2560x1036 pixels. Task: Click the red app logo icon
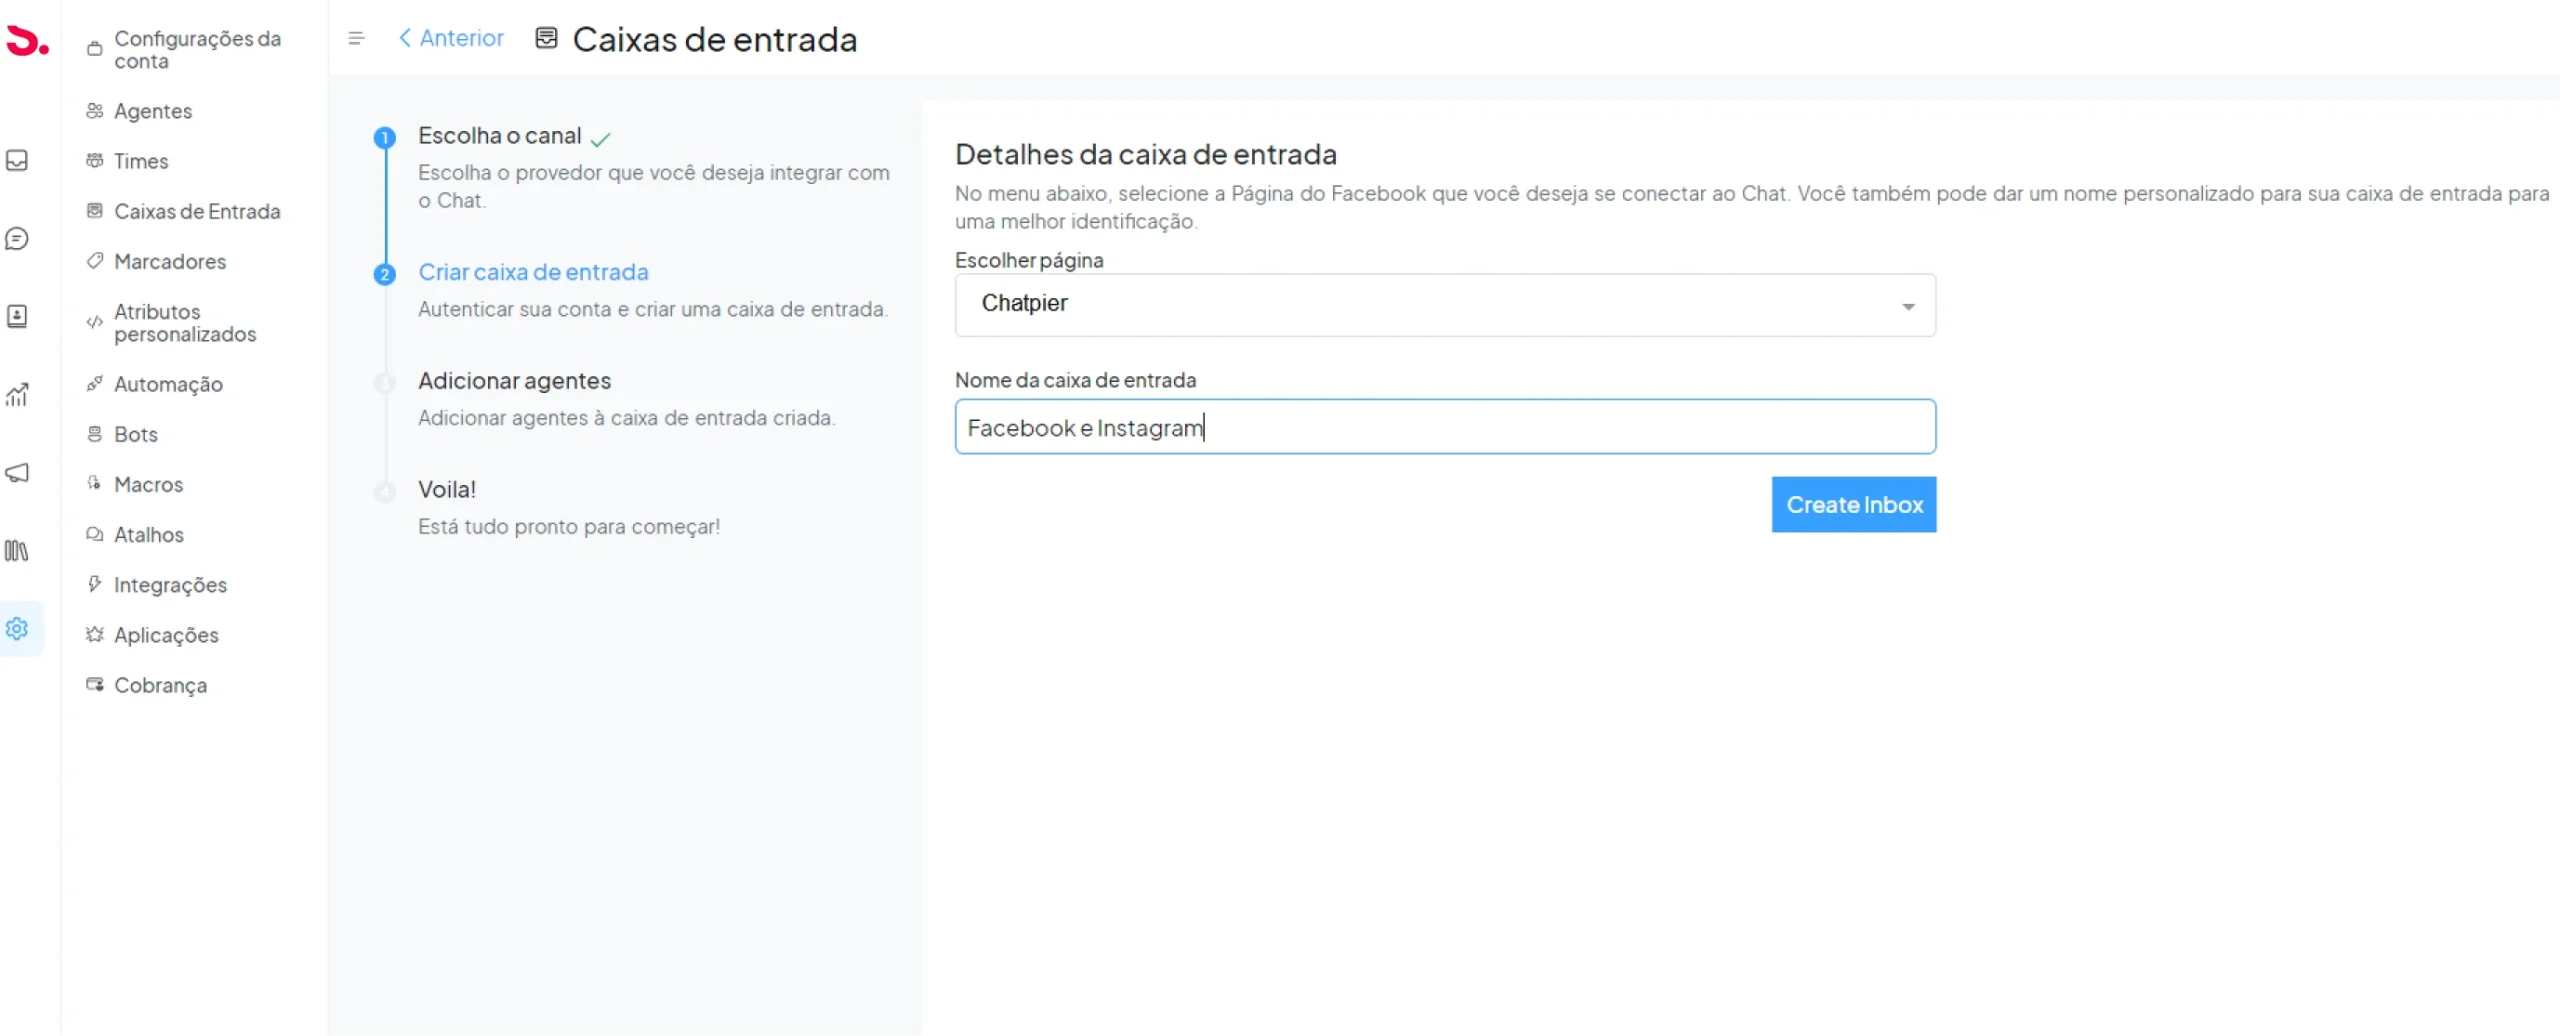27,41
